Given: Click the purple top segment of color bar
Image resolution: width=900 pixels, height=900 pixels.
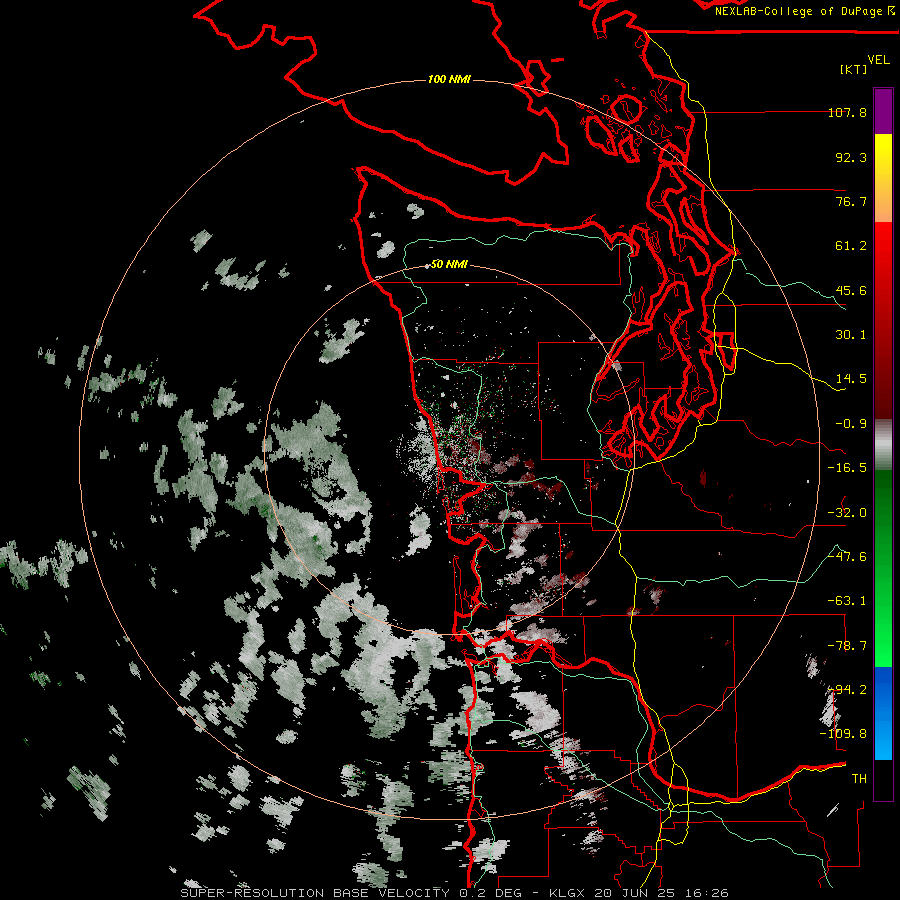Looking at the screenshot, I should [883, 111].
